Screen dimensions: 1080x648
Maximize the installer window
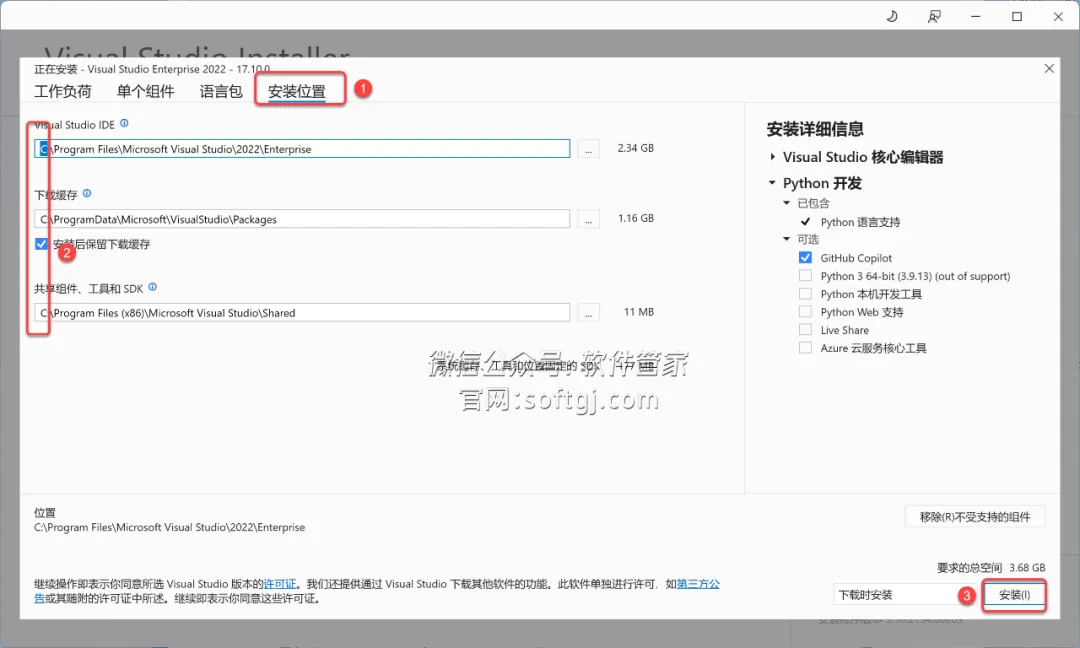tap(1017, 17)
